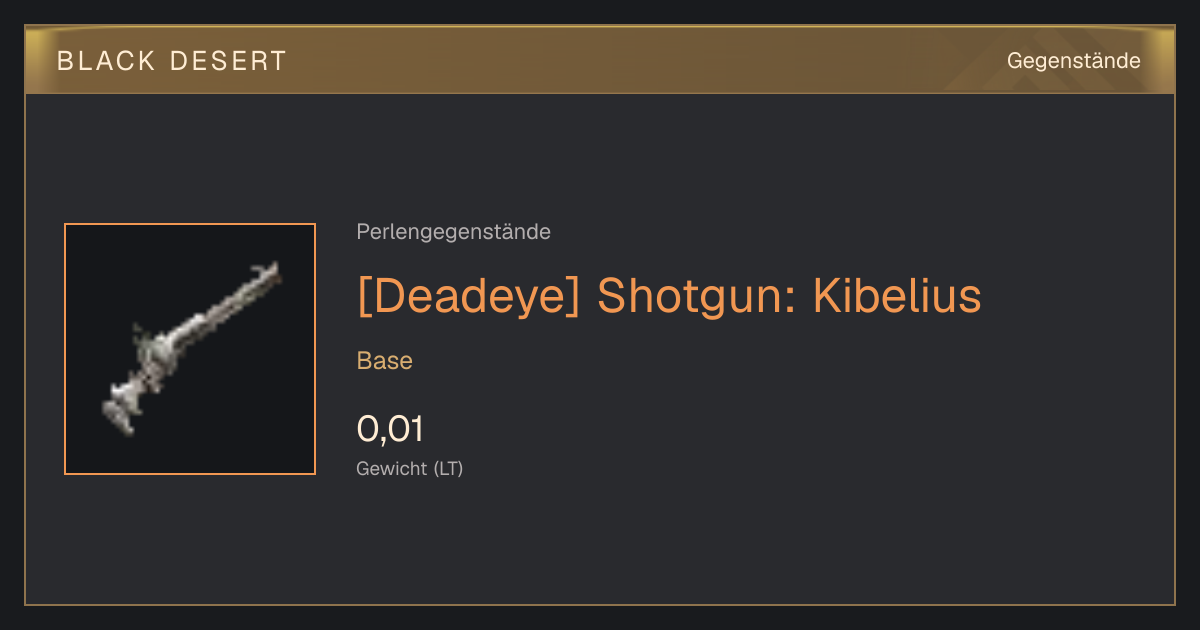Click the shotgun item icon
The width and height of the screenshot is (1200, 630).
(x=190, y=349)
